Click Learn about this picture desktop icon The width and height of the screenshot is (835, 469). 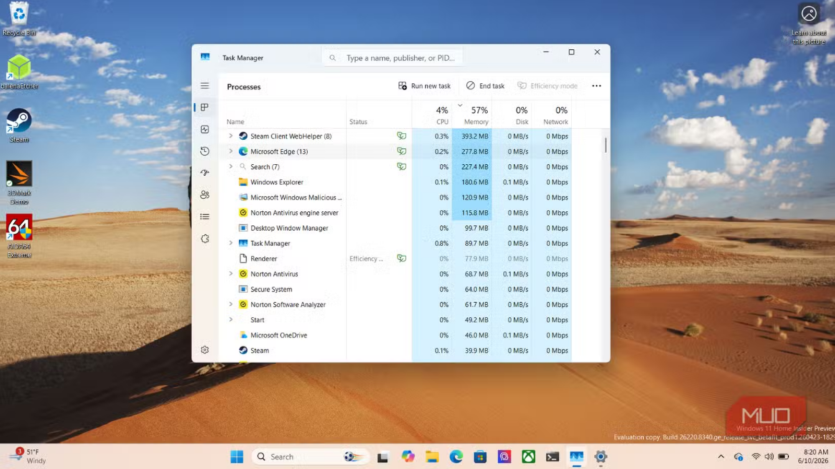[808, 24]
